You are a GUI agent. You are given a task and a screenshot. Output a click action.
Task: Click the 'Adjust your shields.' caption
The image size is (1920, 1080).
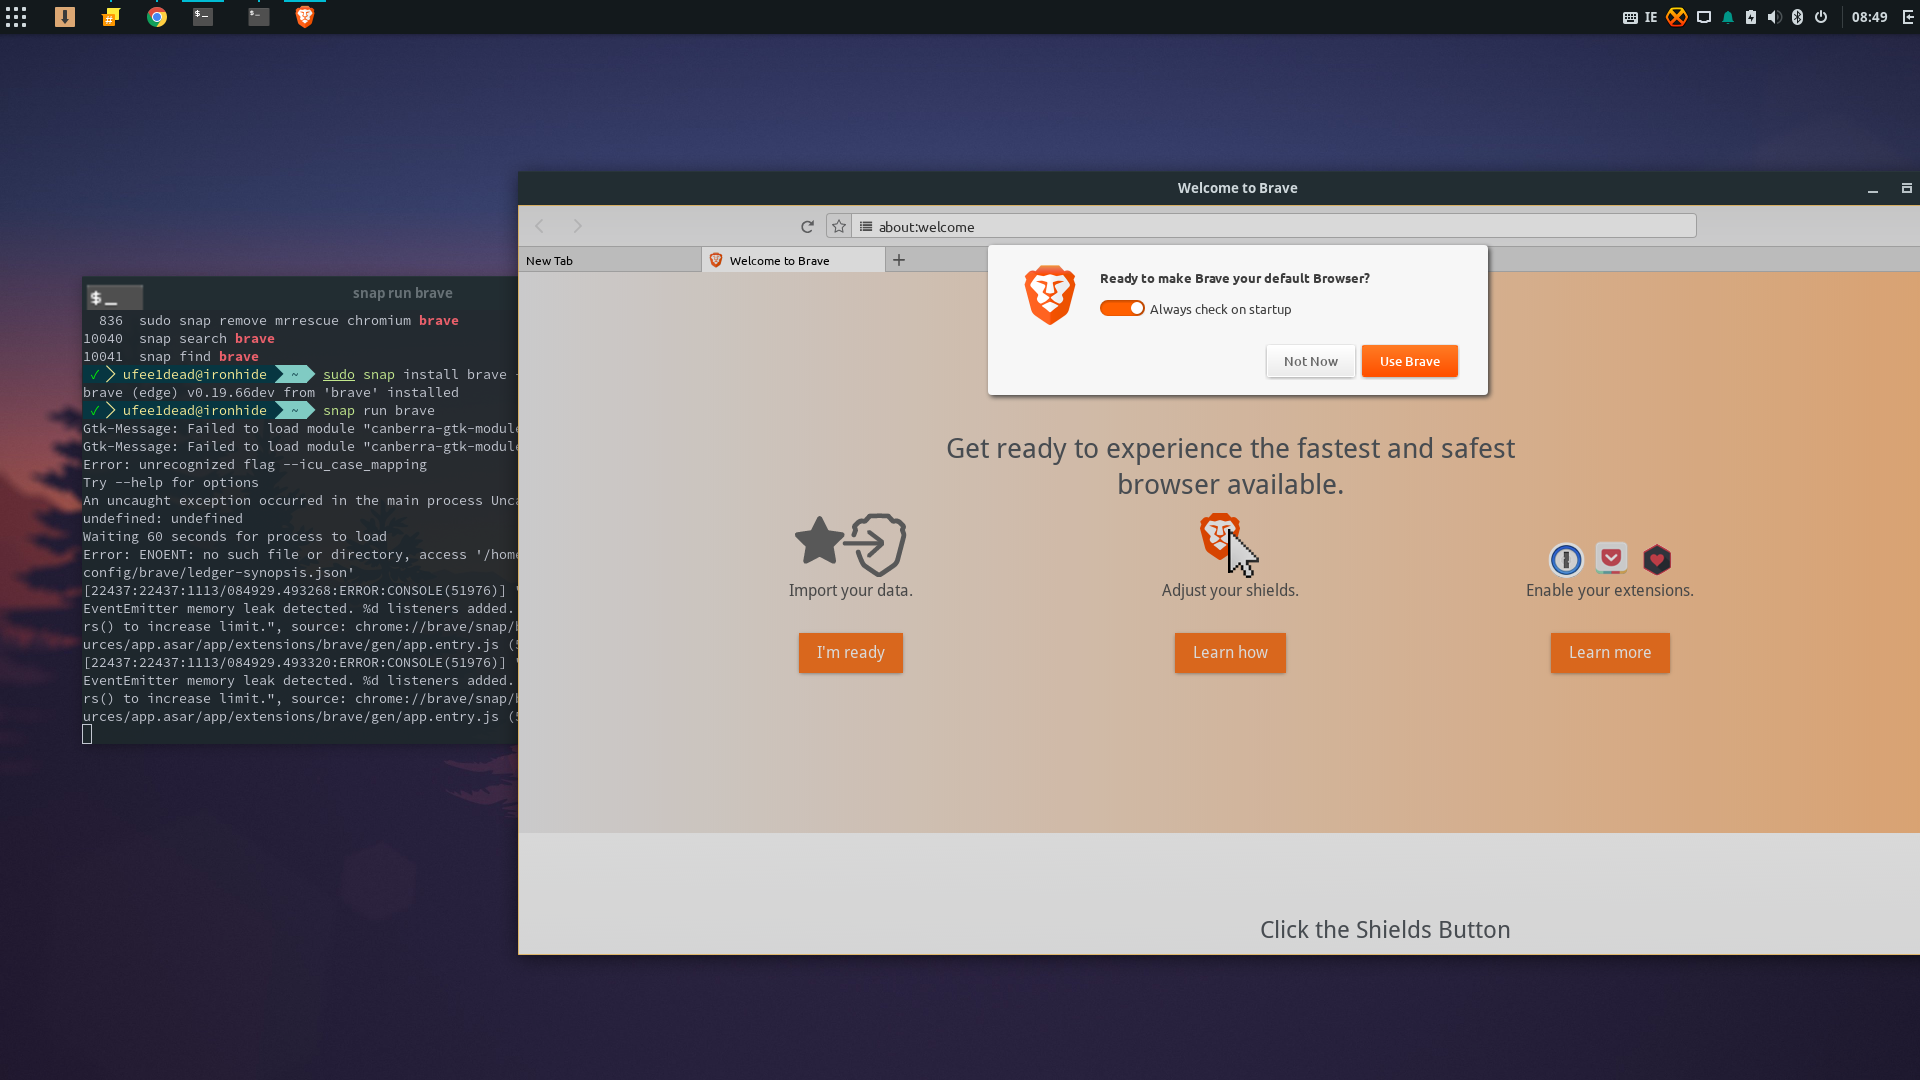[x=1230, y=590]
